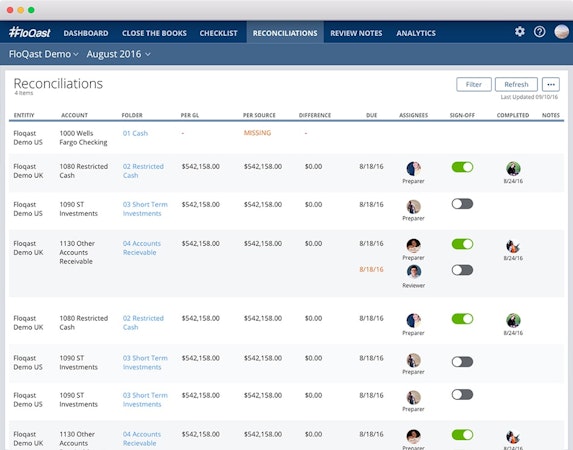Click the Reviewer avatar in 1130 Other Accounts row
This screenshot has height=450, width=573.
click(x=413, y=272)
